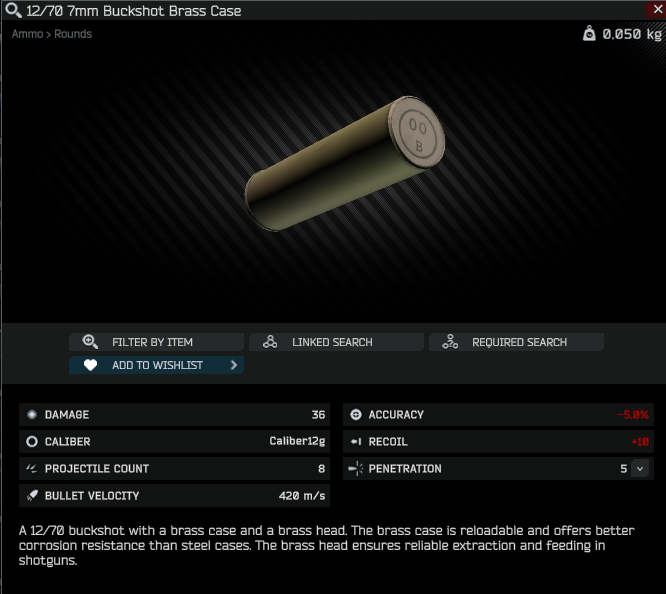
Task: Expand the Penetration details dropdown arrow
Action: click(x=640, y=469)
